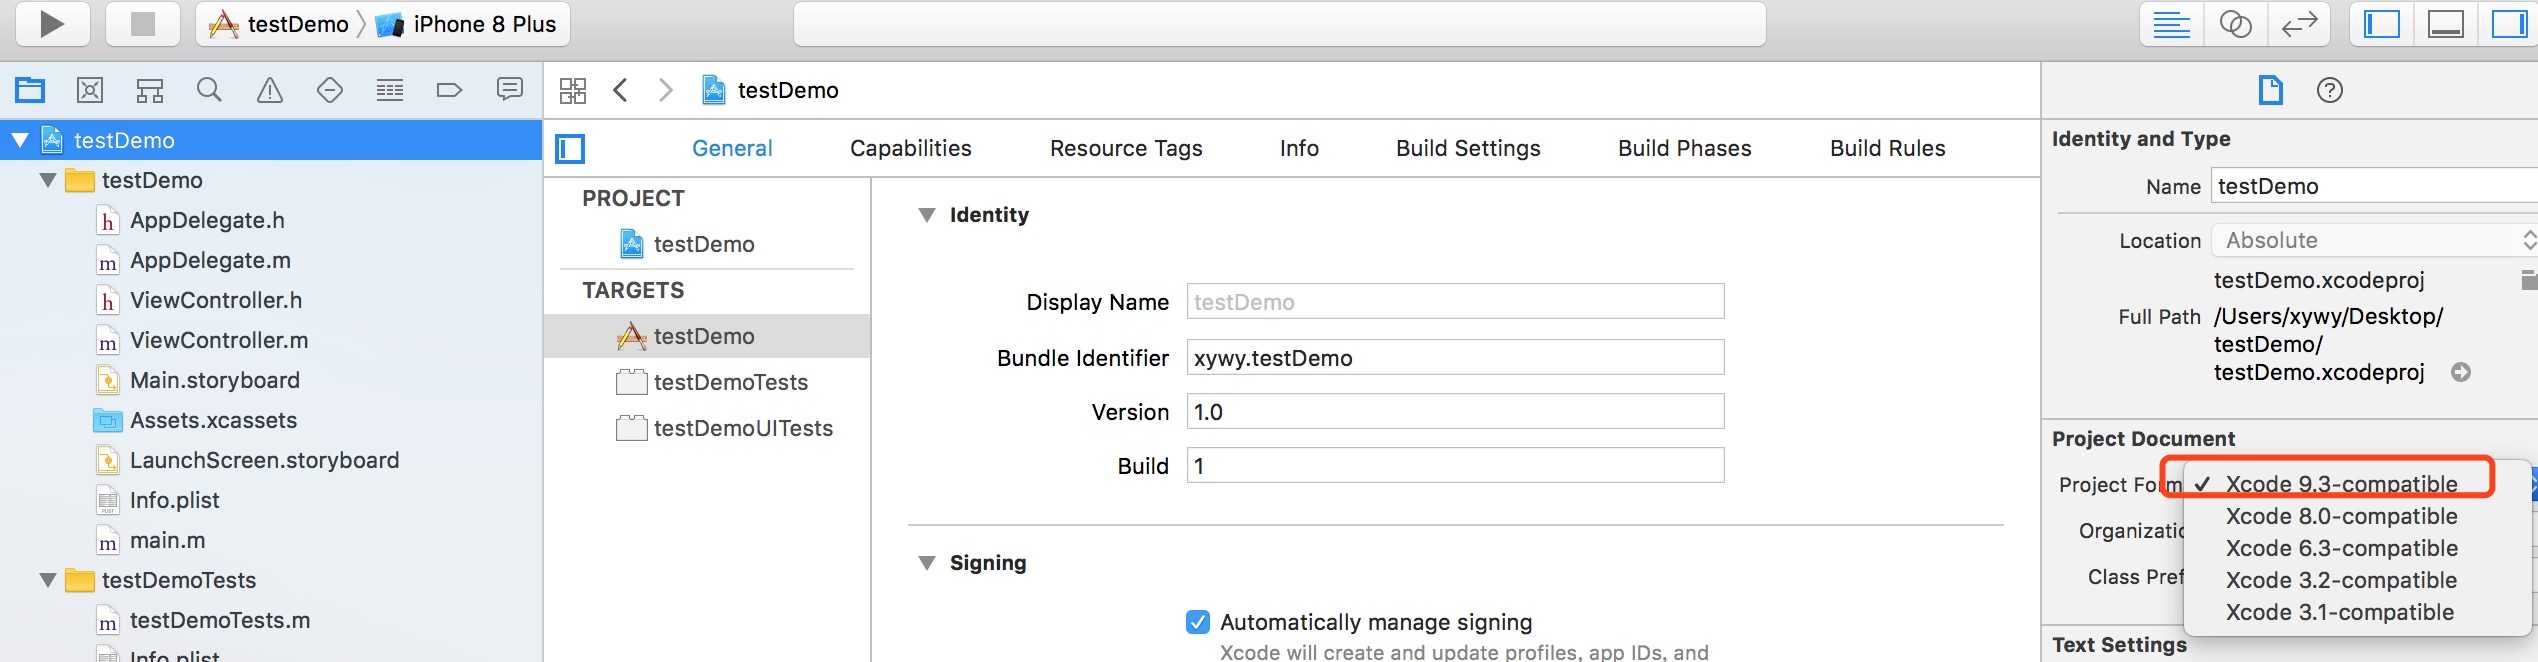The height and width of the screenshot is (662, 2538).
Task: Click the Build number field
Action: [x=1455, y=465]
